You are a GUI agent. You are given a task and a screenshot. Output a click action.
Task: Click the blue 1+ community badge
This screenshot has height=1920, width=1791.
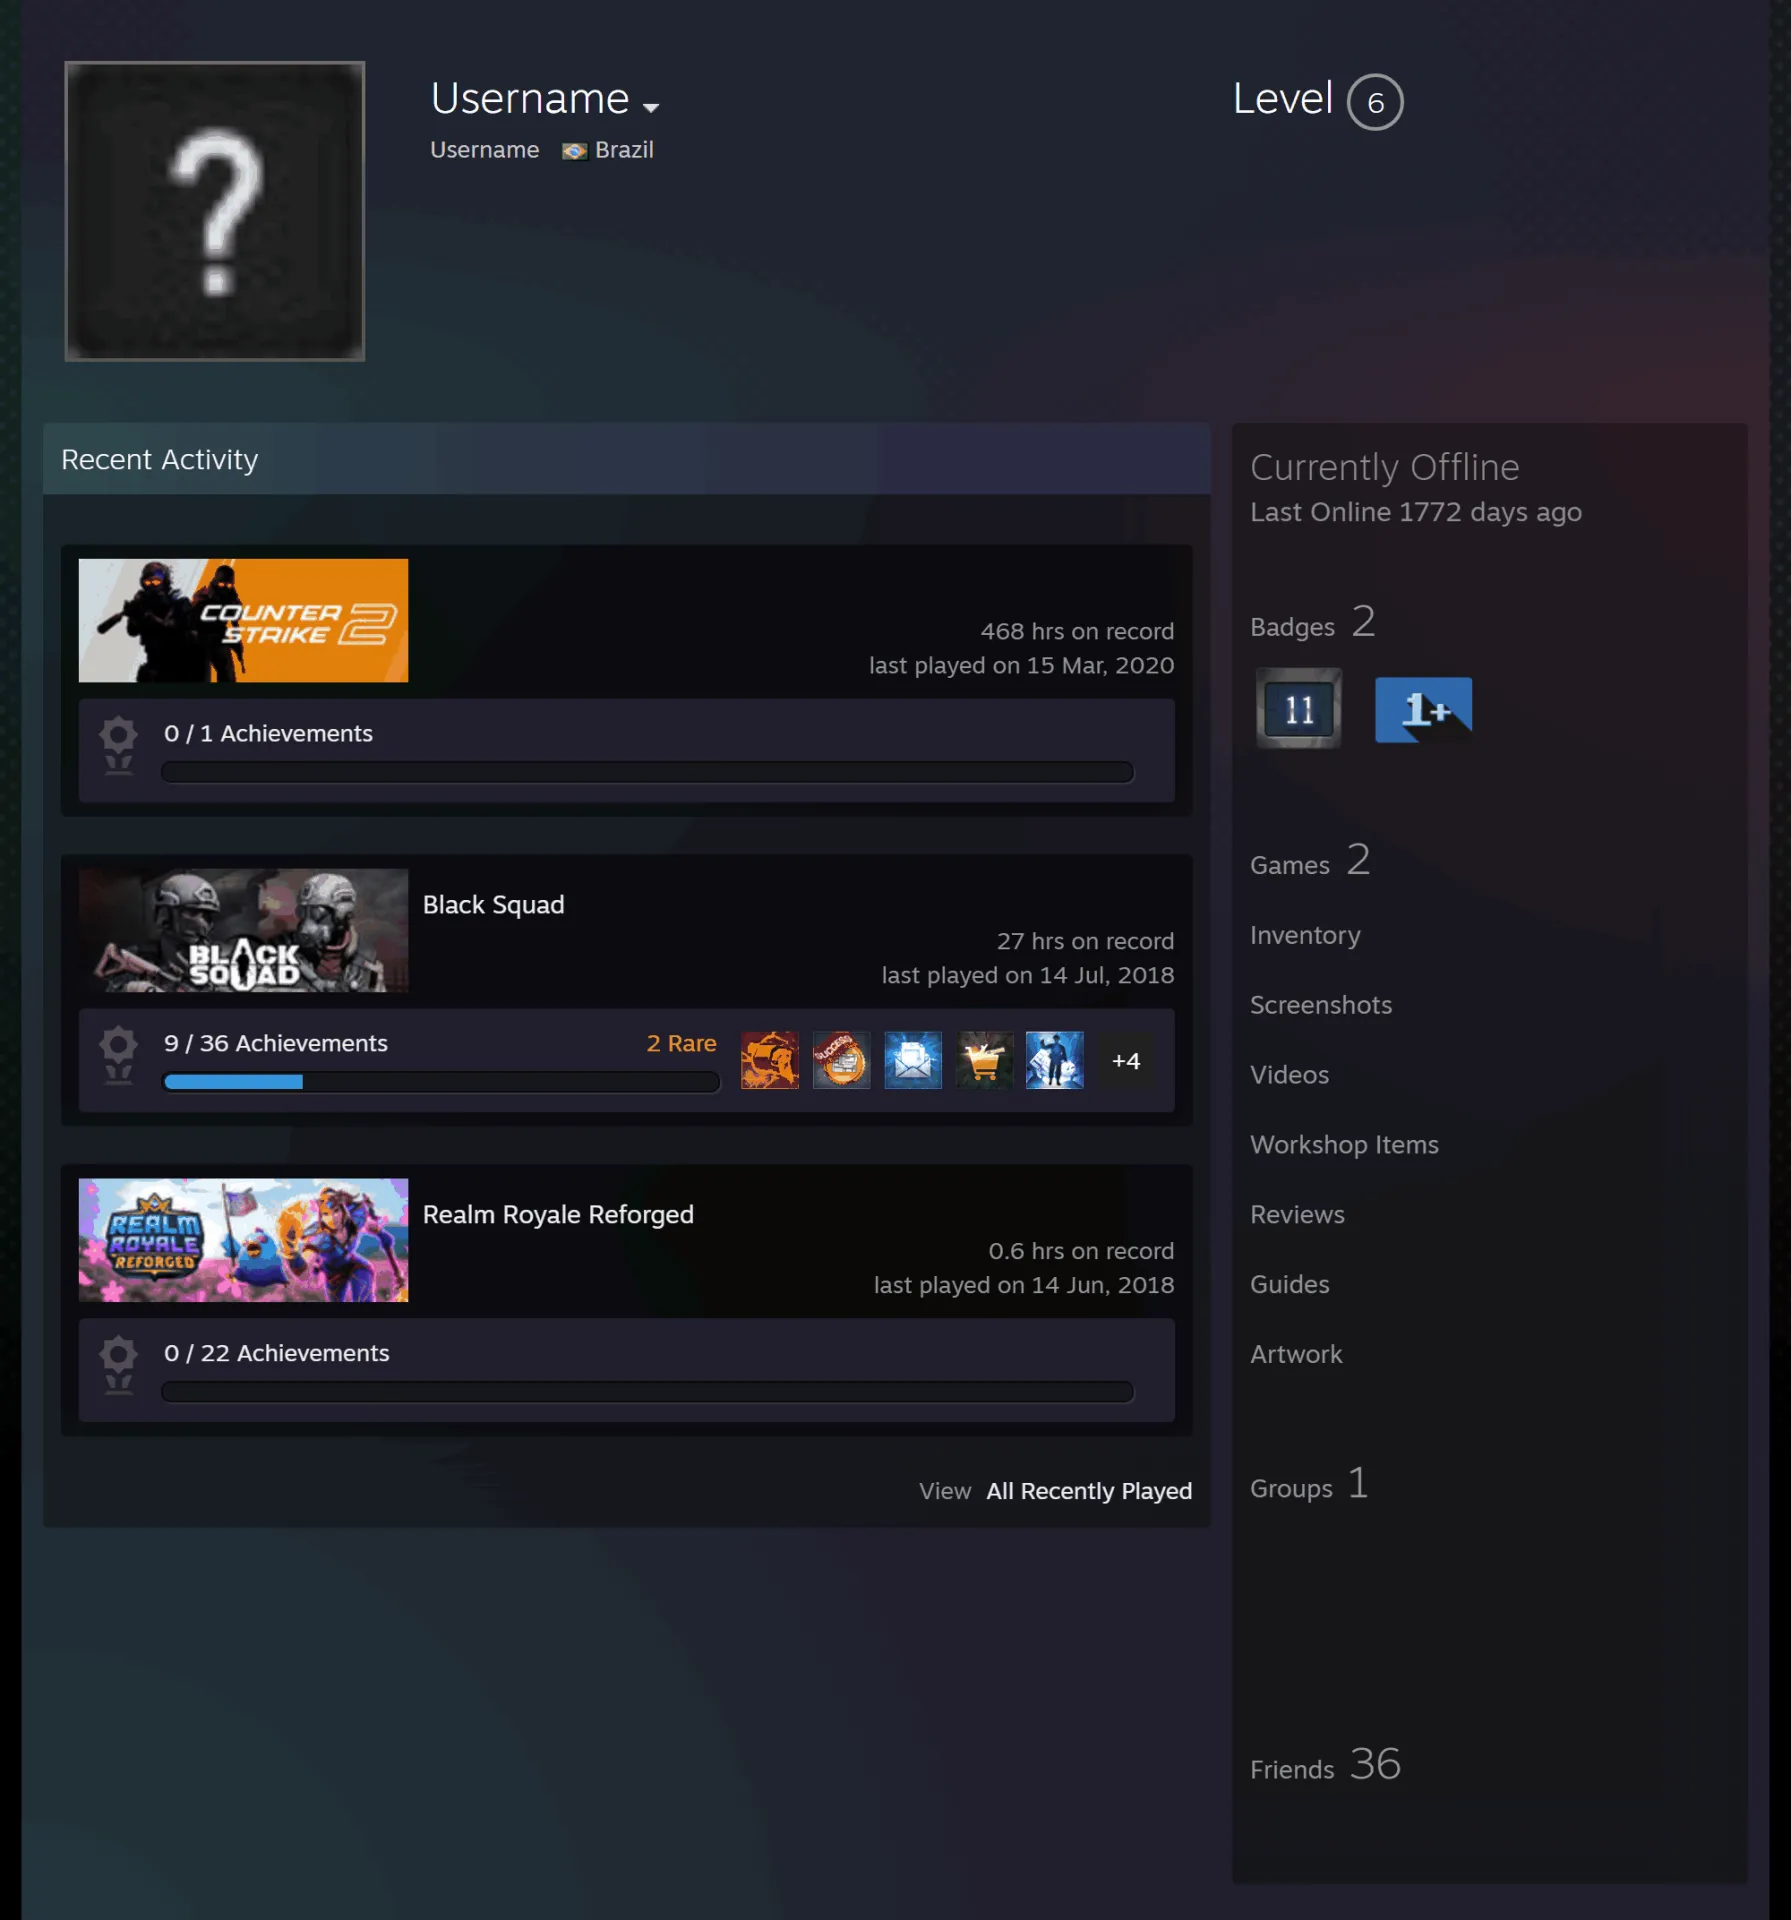(1423, 709)
